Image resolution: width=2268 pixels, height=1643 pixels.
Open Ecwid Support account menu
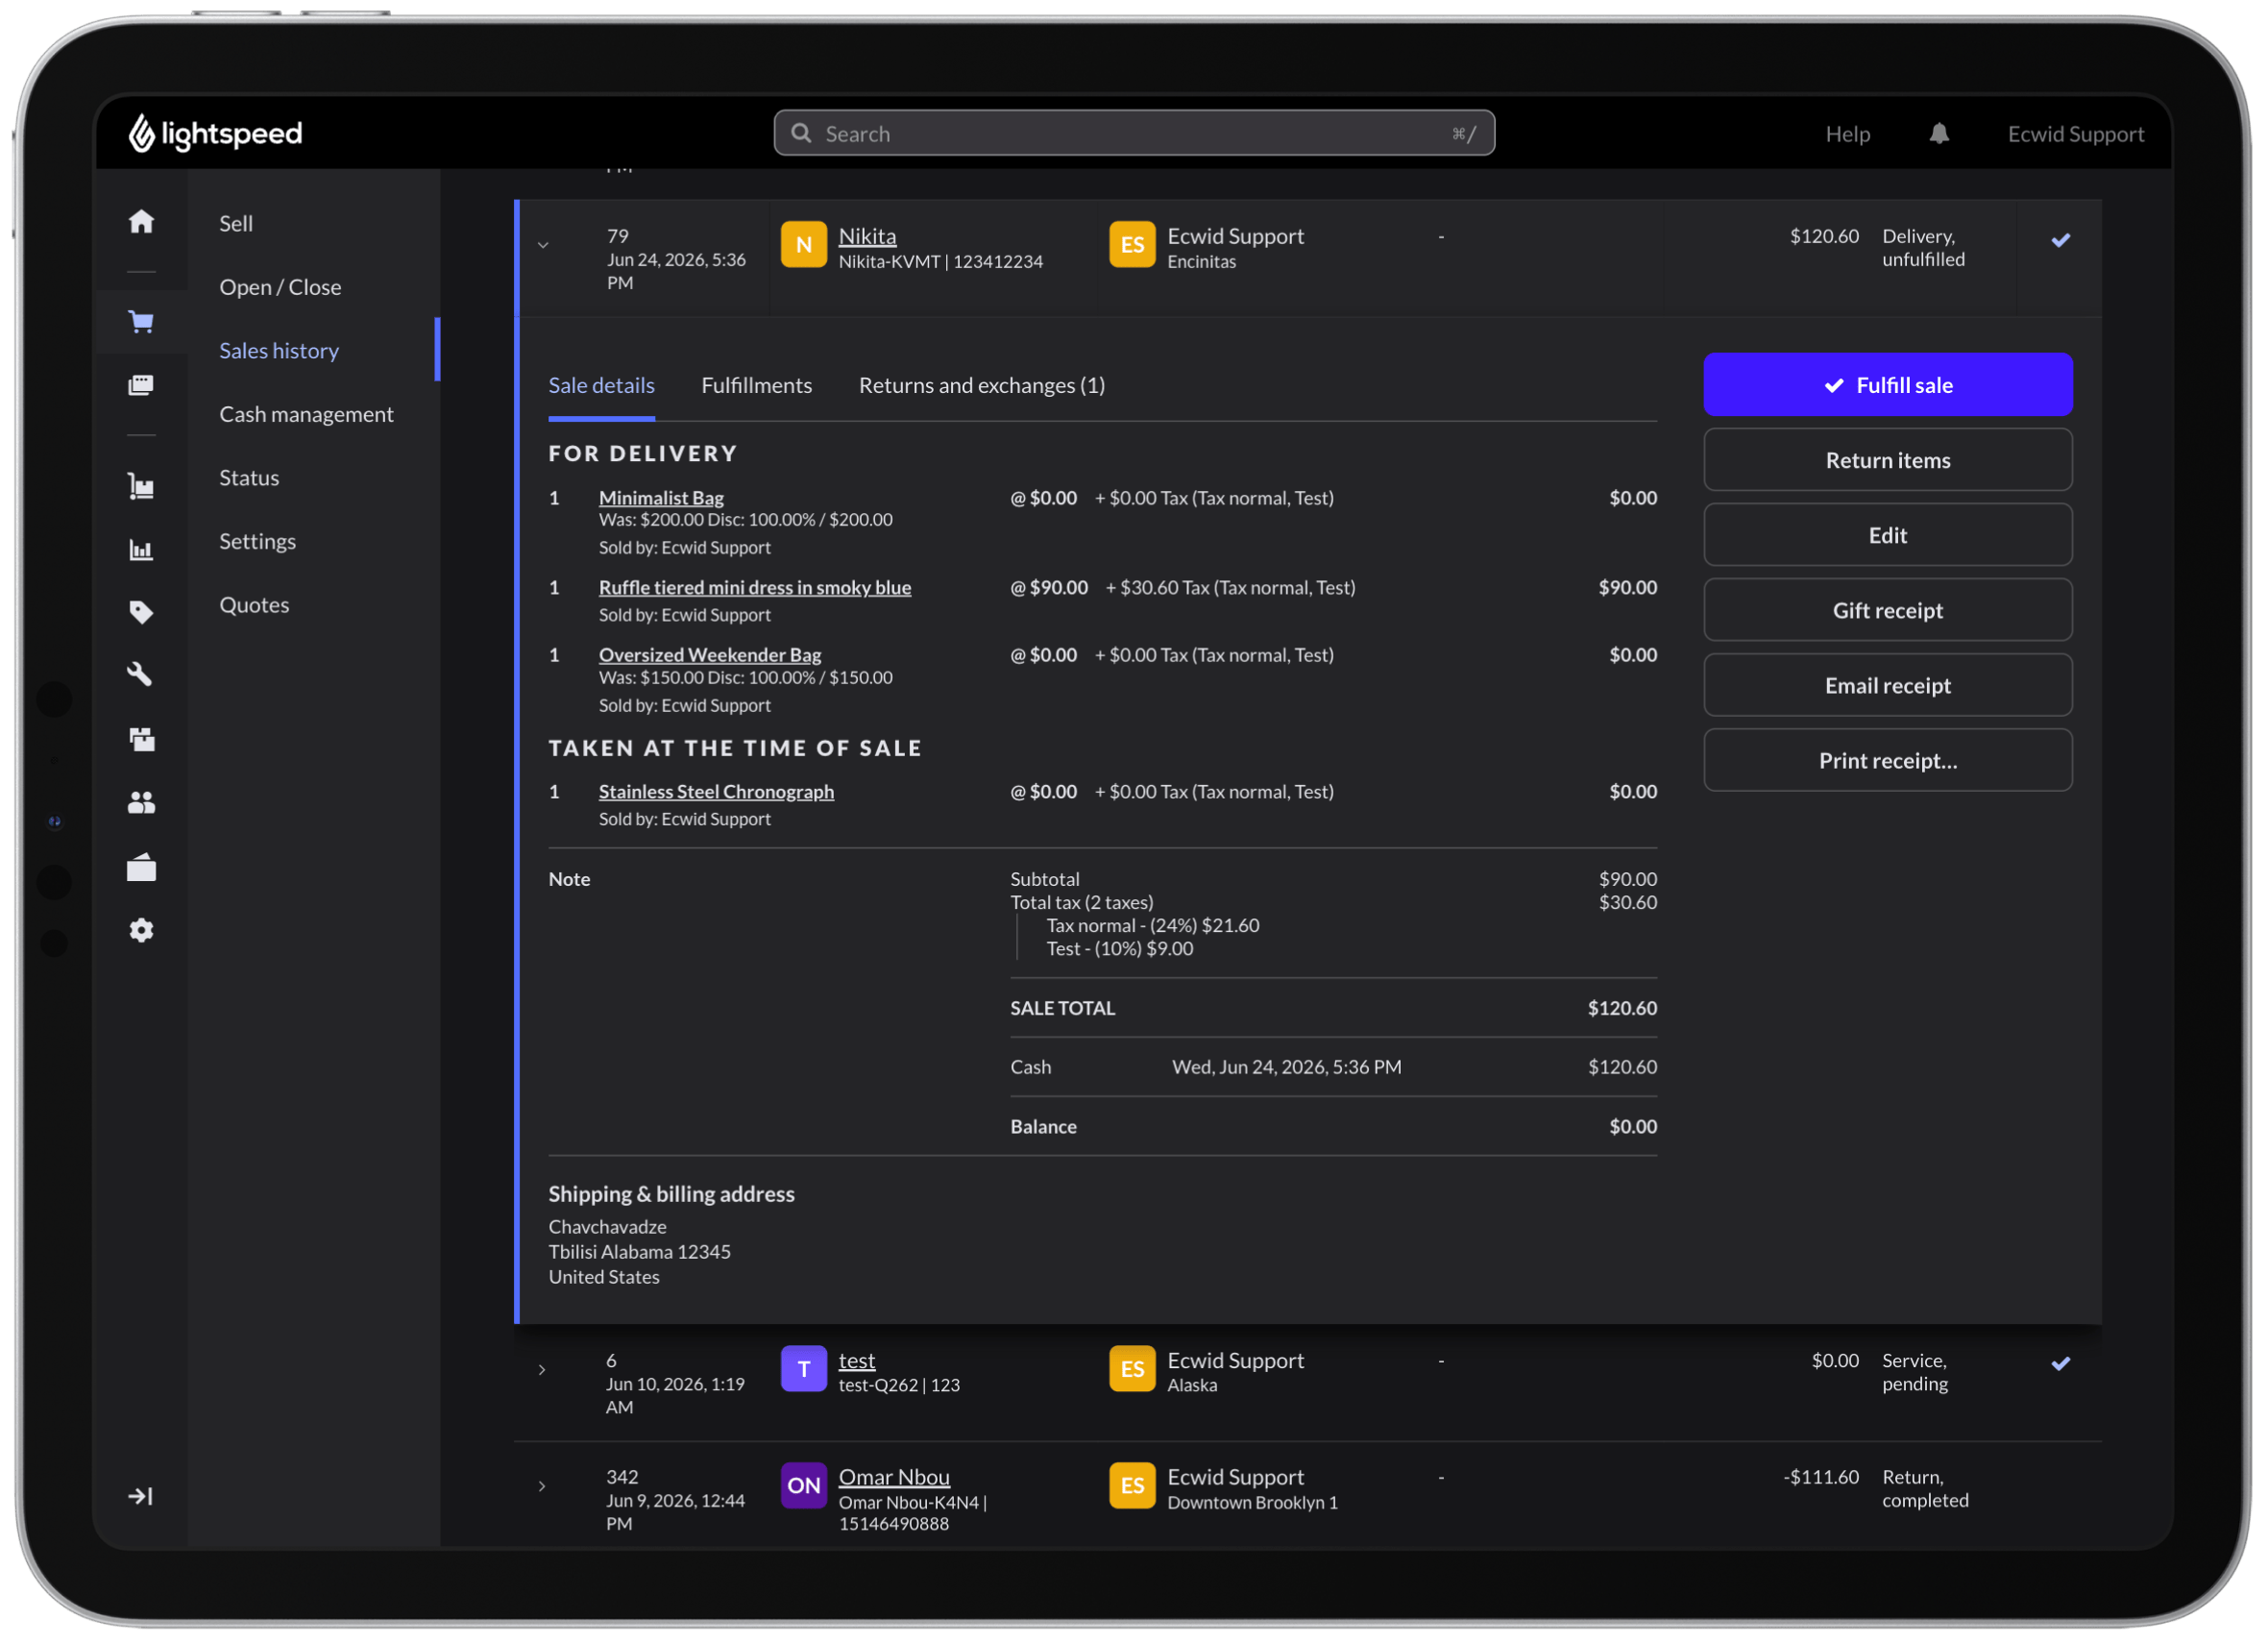click(2077, 134)
